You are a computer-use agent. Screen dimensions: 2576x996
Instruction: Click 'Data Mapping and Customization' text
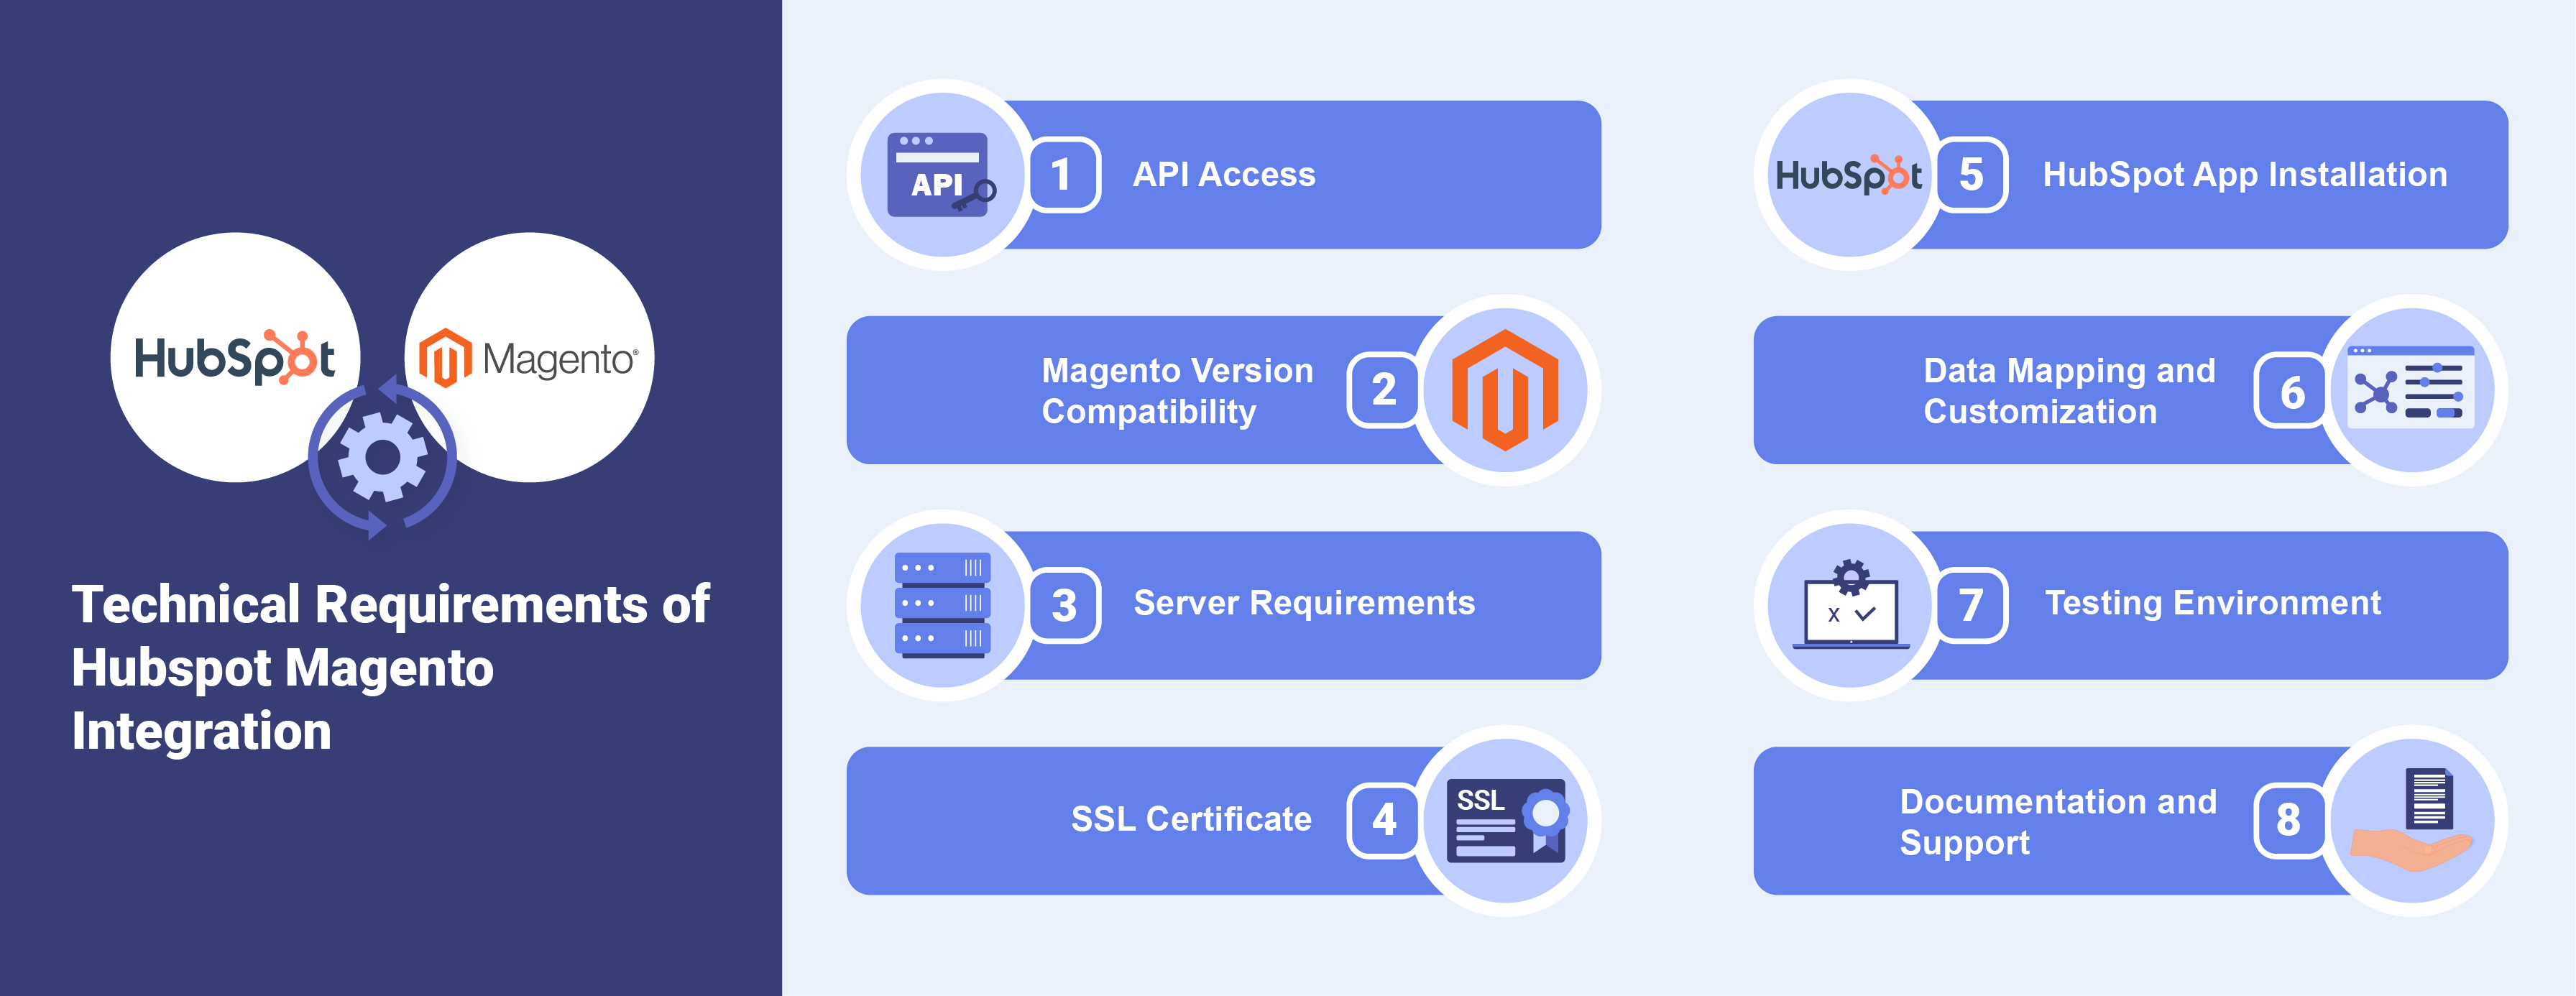[2069, 391]
